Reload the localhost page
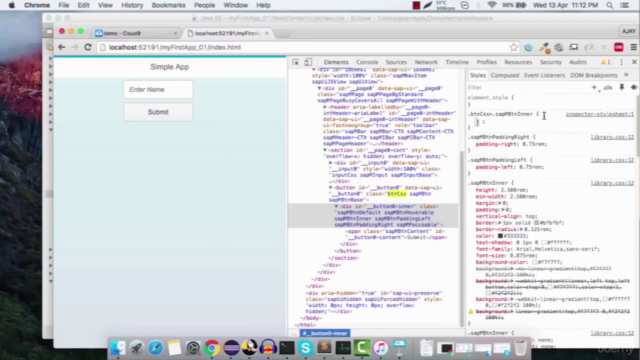This screenshot has width=640, height=360. [88, 47]
